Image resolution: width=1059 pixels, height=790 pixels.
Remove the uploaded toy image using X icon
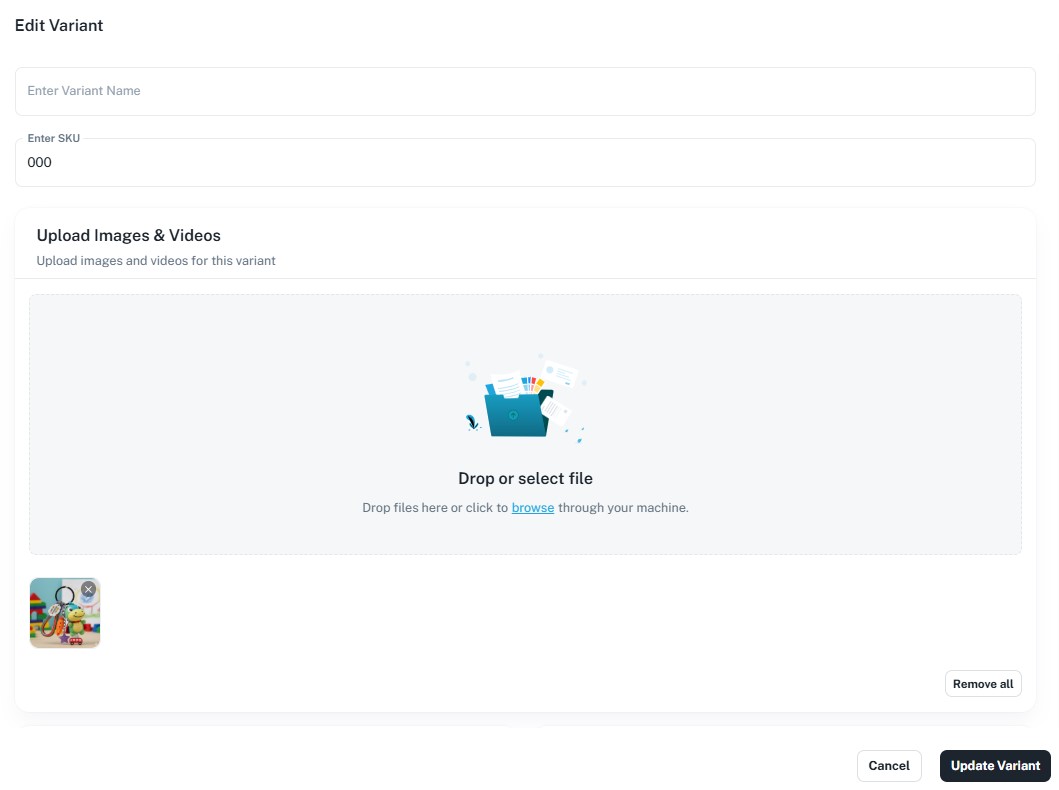88,590
